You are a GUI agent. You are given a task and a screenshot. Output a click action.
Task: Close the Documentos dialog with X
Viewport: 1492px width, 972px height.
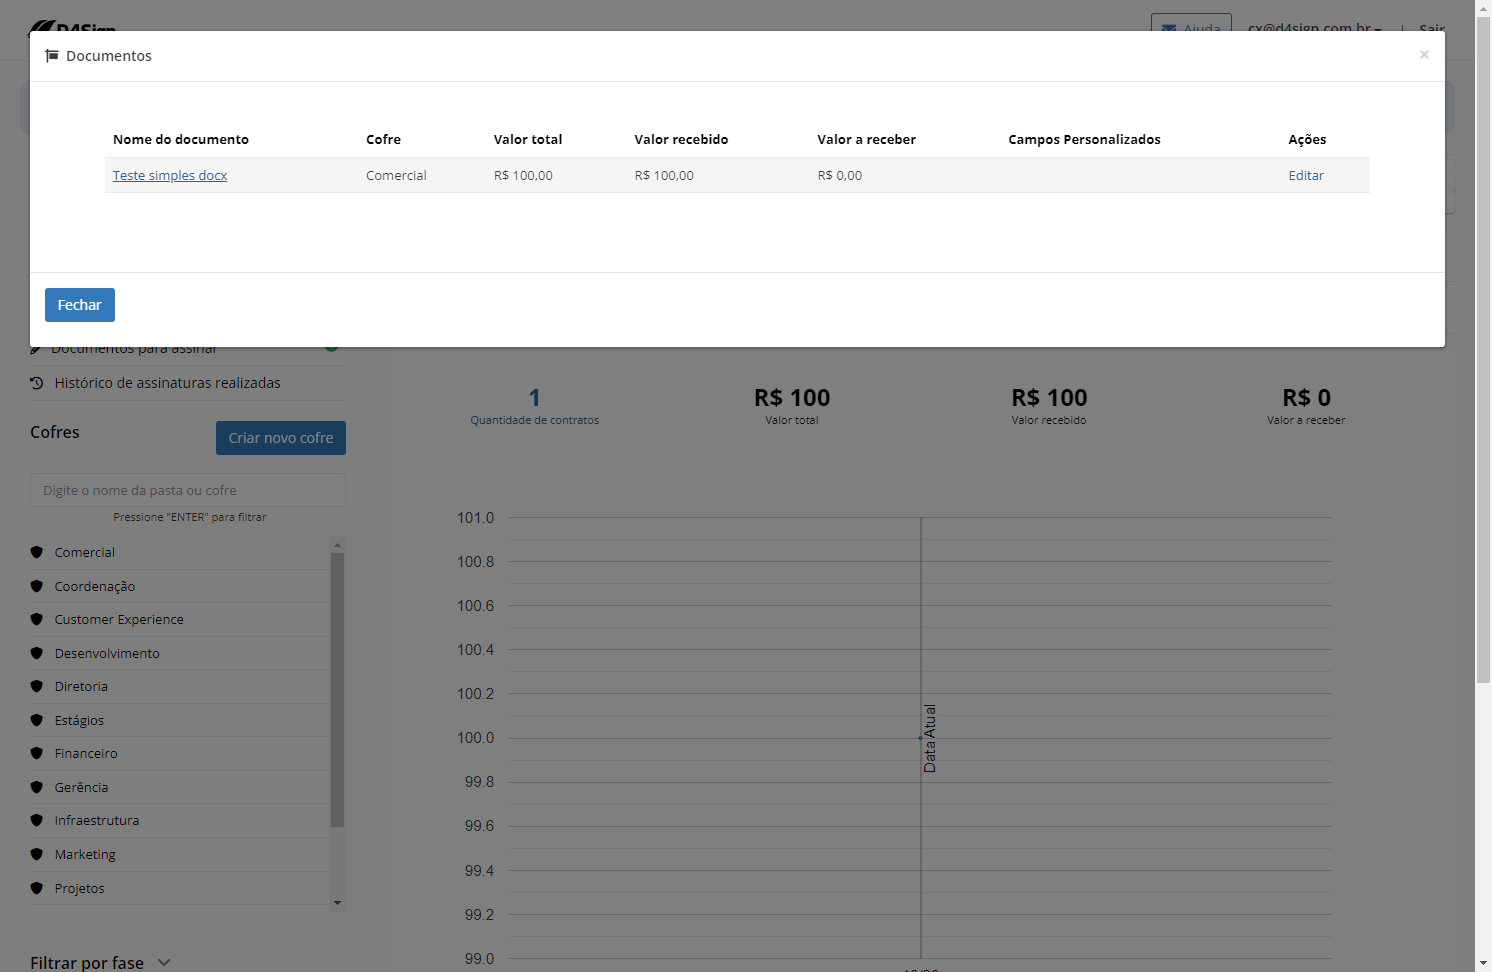(x=1424, y=55)
